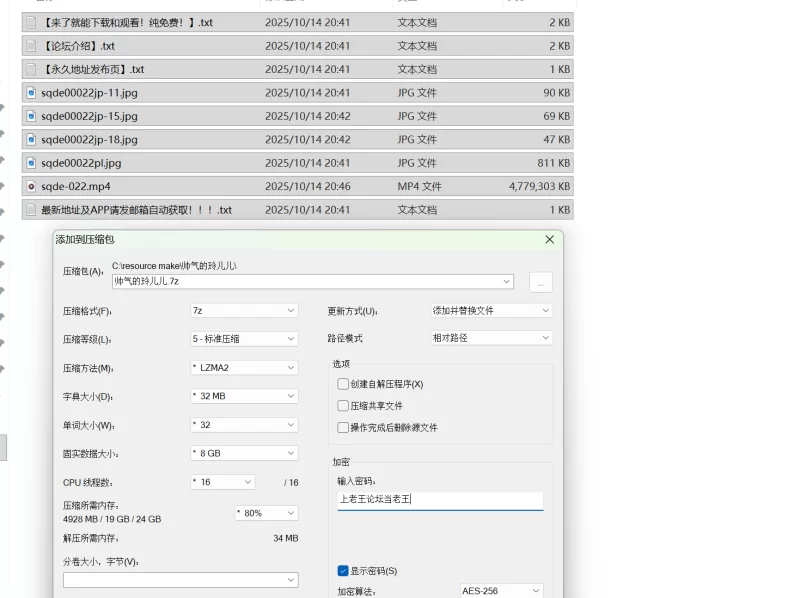This screenshot has width=800, height=598.
Task: Close the 添加到压缩包 dialog
Action: (x=549, y=240)
